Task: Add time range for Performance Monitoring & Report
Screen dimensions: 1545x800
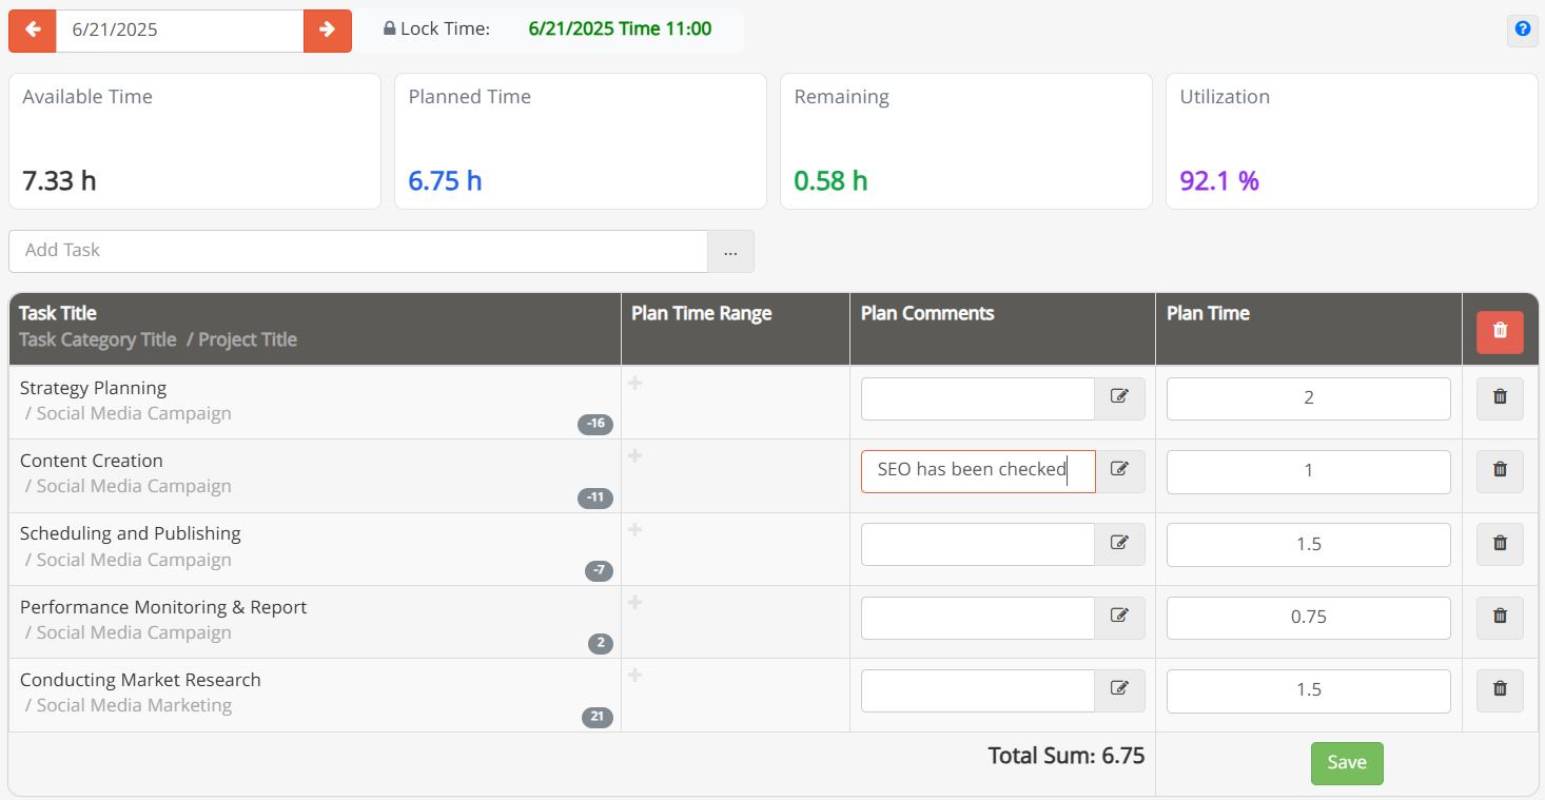Action: pos(635,603)
